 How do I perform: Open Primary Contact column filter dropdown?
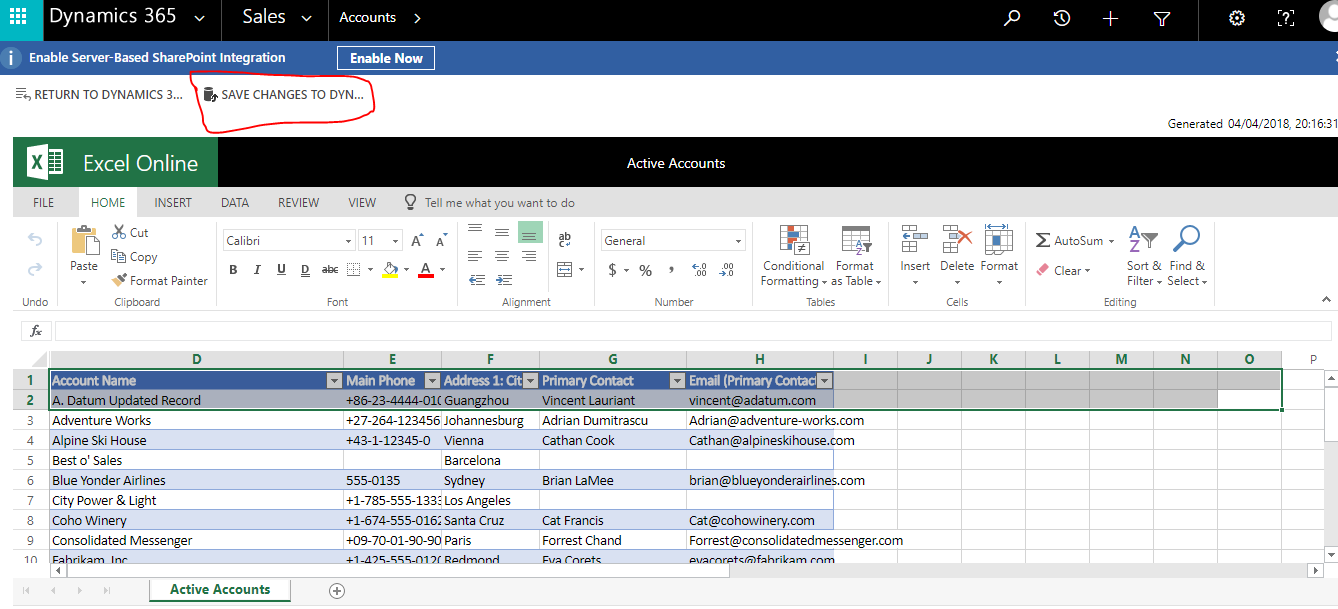tap(677, 380)
